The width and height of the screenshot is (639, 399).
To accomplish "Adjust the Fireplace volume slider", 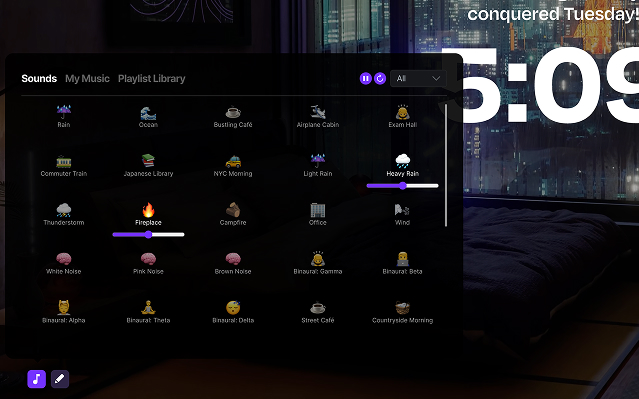I will coord(148,234).
